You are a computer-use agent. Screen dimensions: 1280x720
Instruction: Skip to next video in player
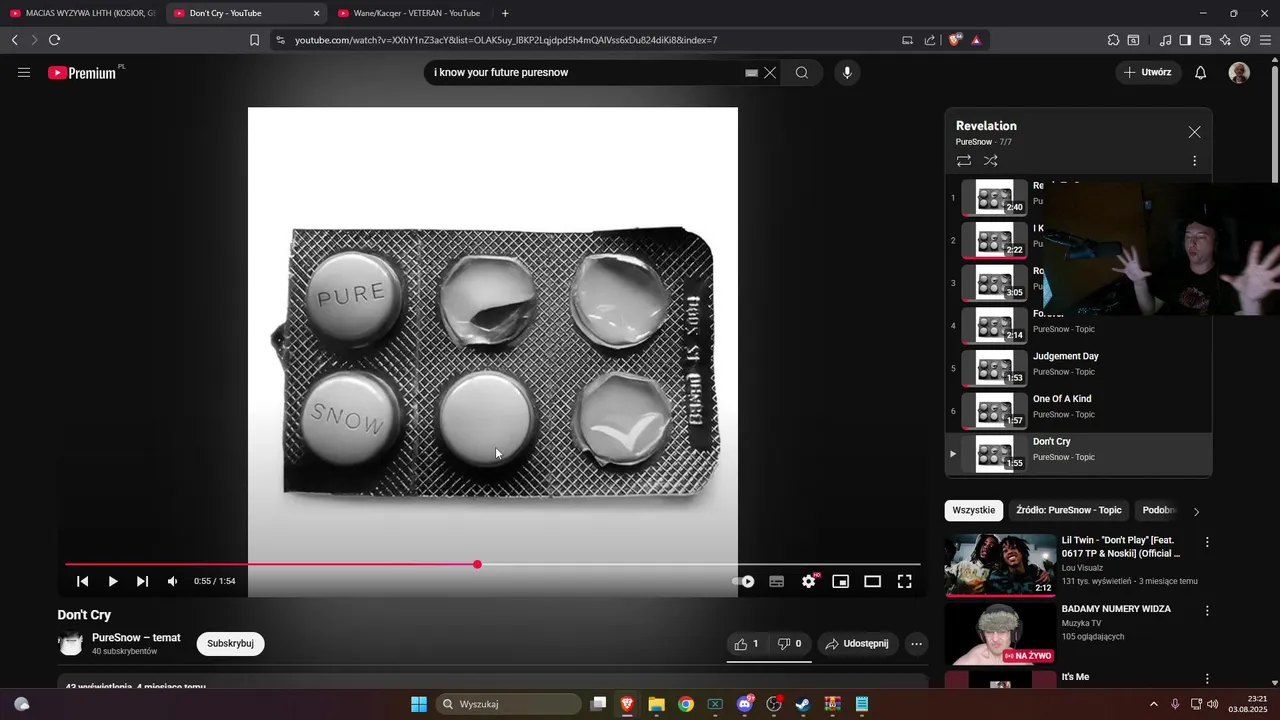click(143, 581)
